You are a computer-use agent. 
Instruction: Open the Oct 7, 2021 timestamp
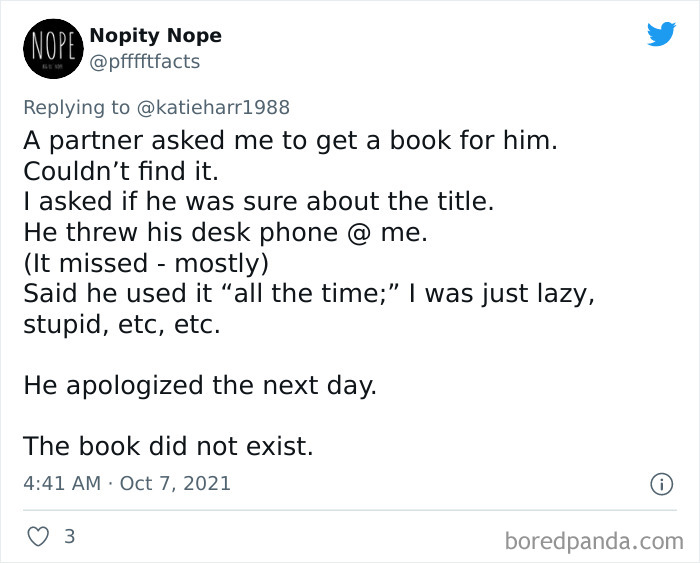tap(175, 484)
